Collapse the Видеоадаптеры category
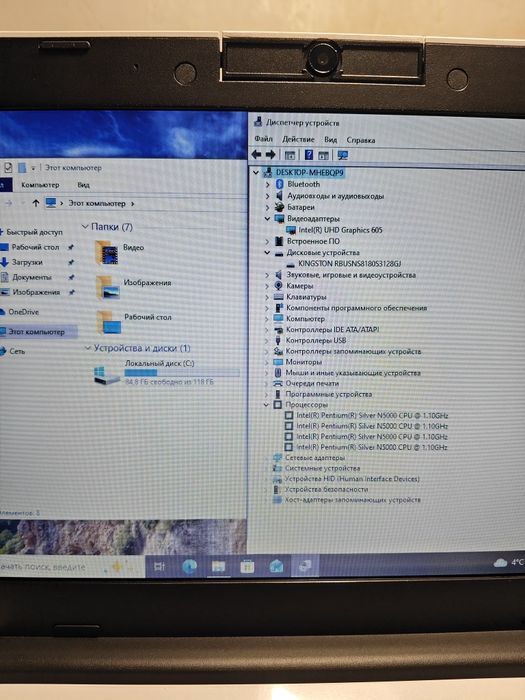Screen dimensions: 525x700 (267, 218)
